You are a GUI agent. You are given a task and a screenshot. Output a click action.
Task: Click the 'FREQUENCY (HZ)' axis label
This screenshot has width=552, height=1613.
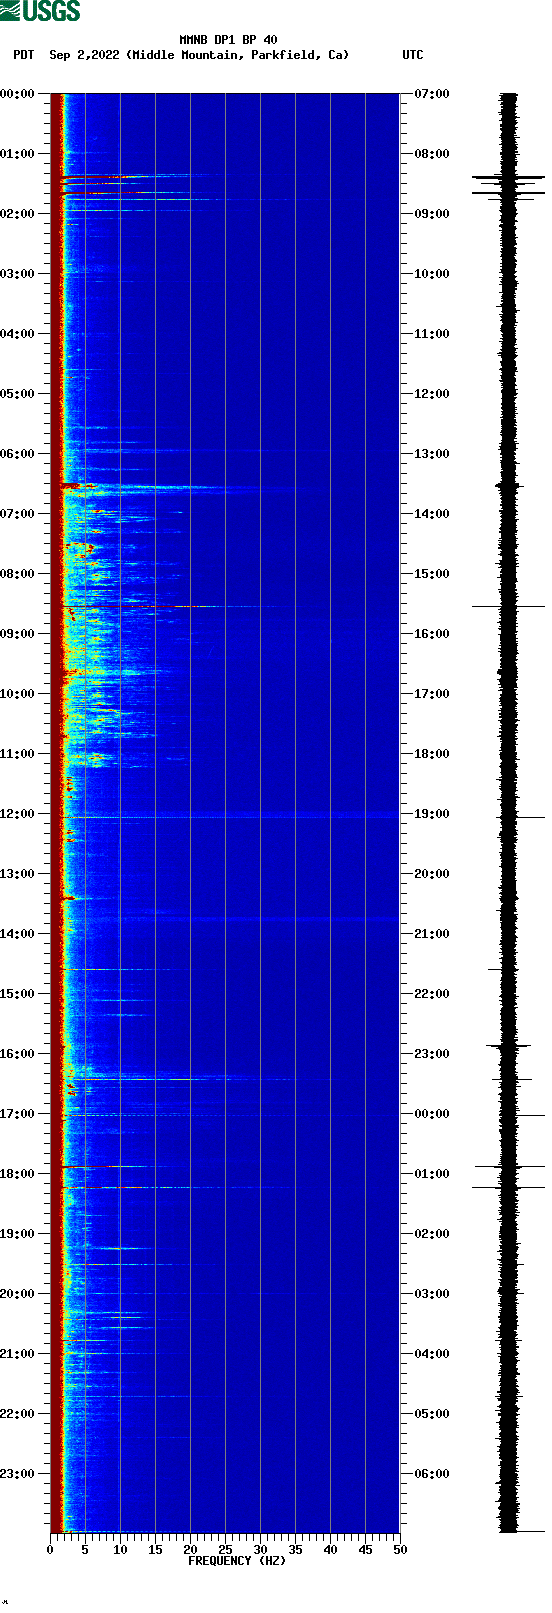pos(237,1560)
